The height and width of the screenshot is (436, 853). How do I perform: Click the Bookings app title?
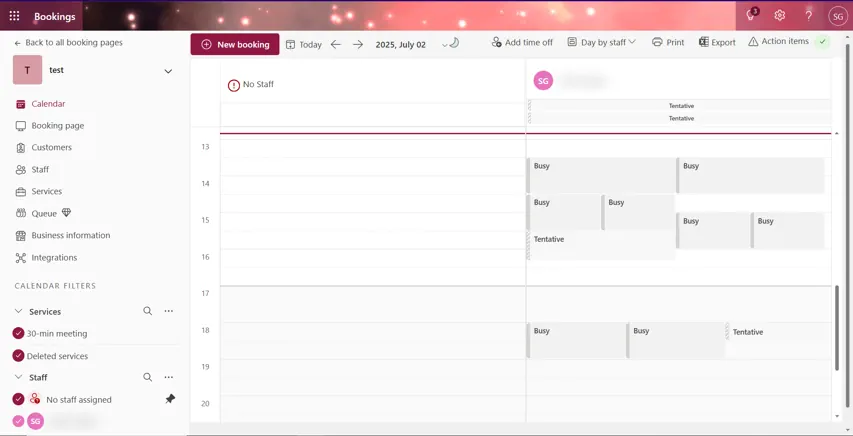click(x=54, y=16)
